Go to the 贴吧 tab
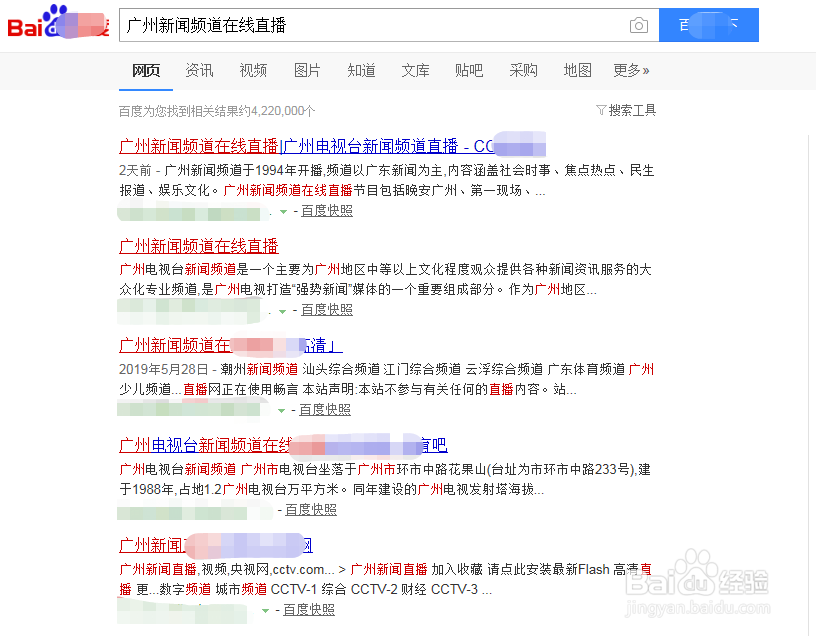The height and width of the screenshot is (636, 816). click(x=469, y=70)
